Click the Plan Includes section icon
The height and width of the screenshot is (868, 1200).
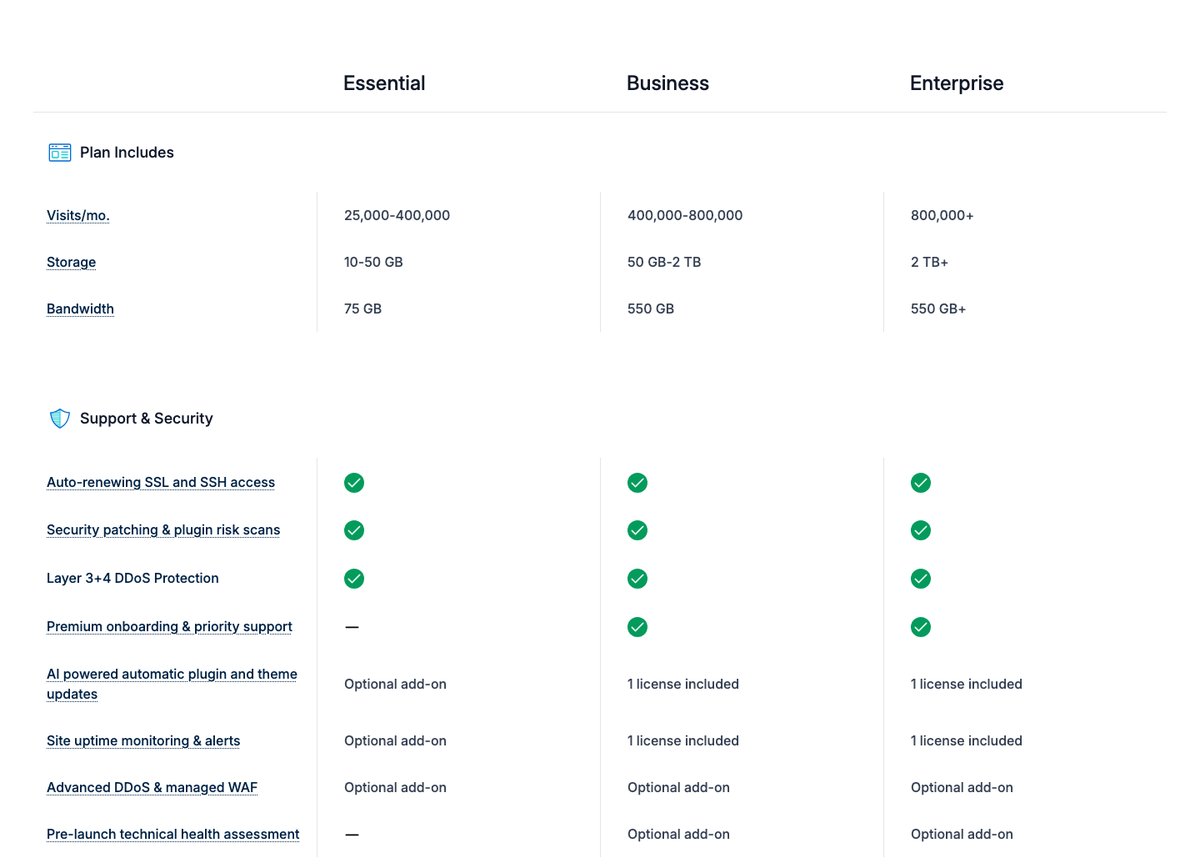point(60,152)
